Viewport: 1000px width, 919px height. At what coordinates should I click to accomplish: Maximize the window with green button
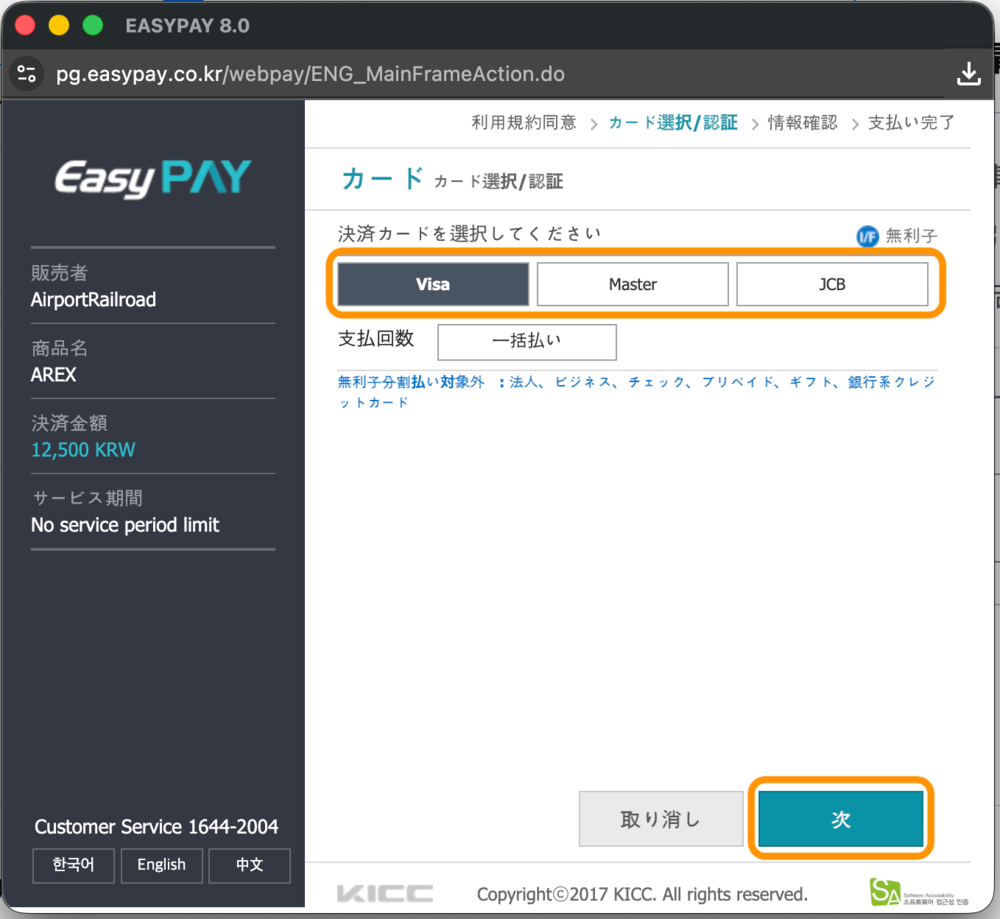pyautogui.click(x=93, y=26)
